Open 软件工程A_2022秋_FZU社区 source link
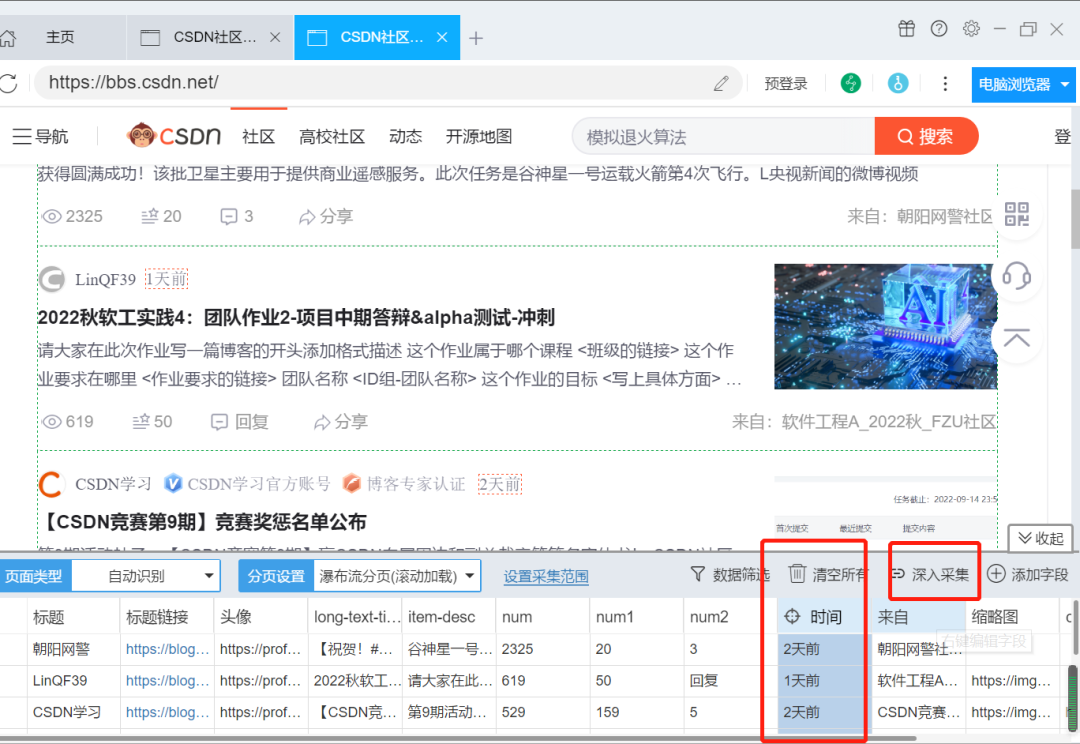The image size is (1080, 744). 889,422
